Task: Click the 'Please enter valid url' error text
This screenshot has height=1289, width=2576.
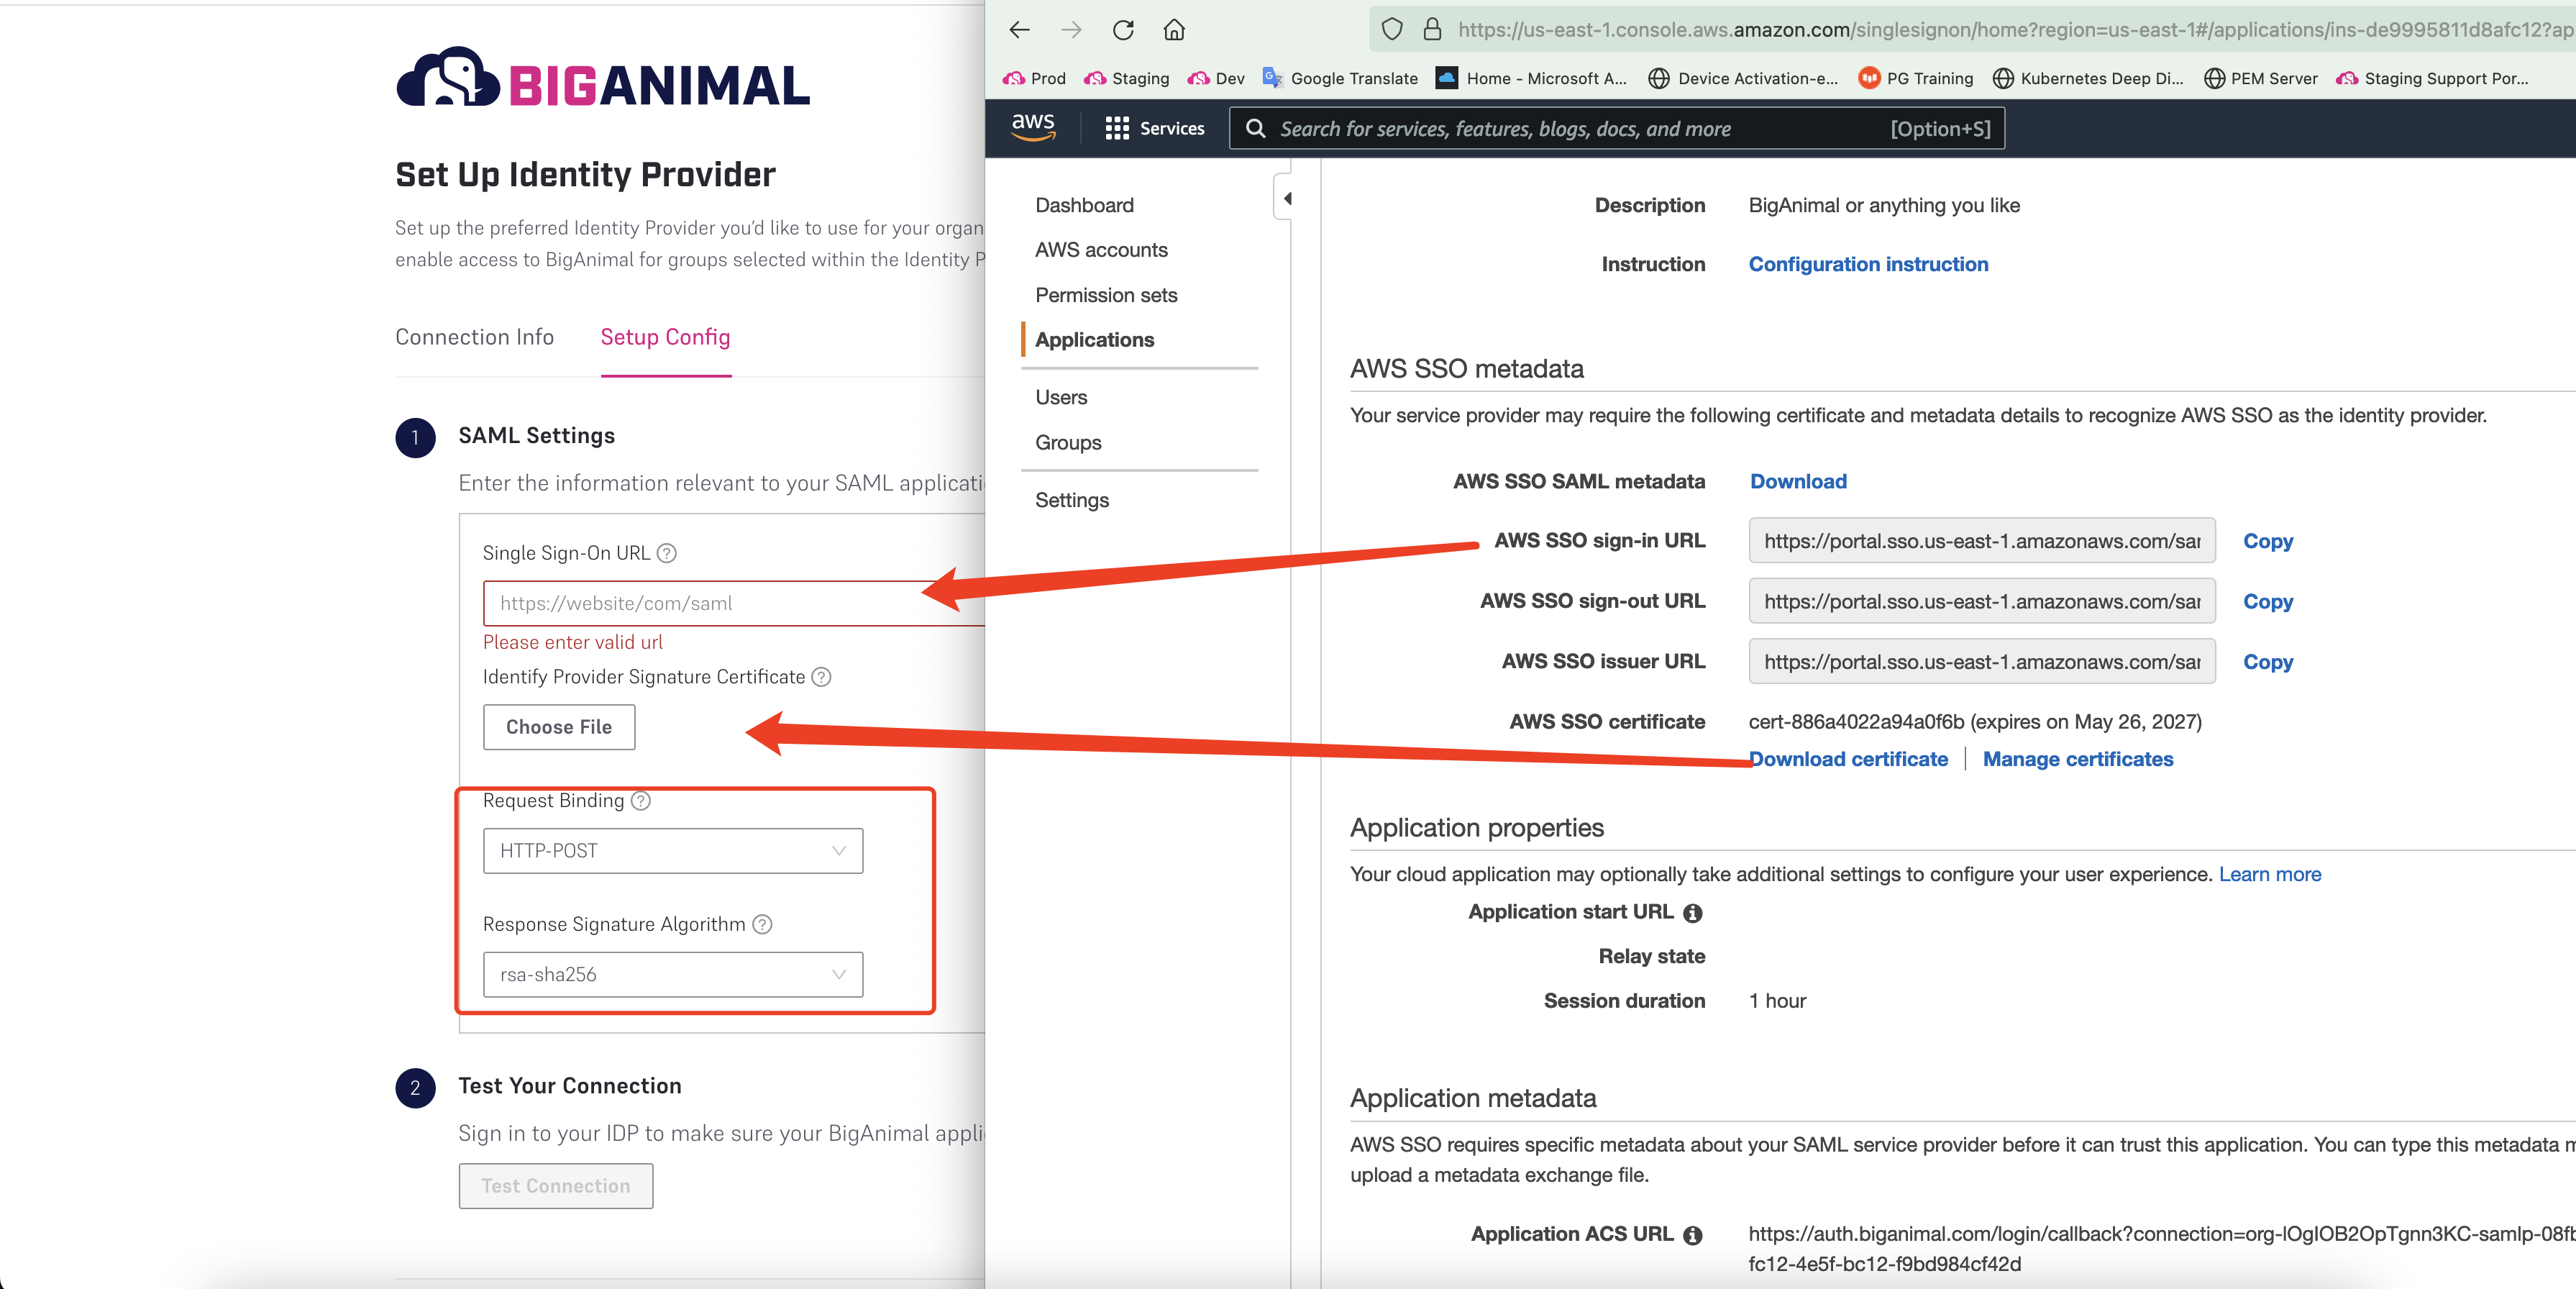Action: click(572, 642)
